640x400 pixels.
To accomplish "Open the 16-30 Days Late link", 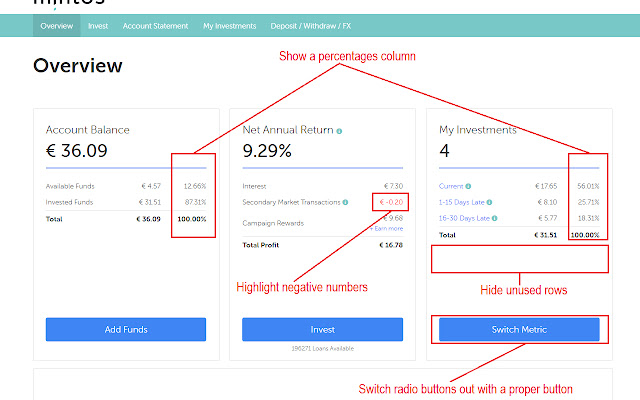I will pyautogui.click(x=464, y=218).
